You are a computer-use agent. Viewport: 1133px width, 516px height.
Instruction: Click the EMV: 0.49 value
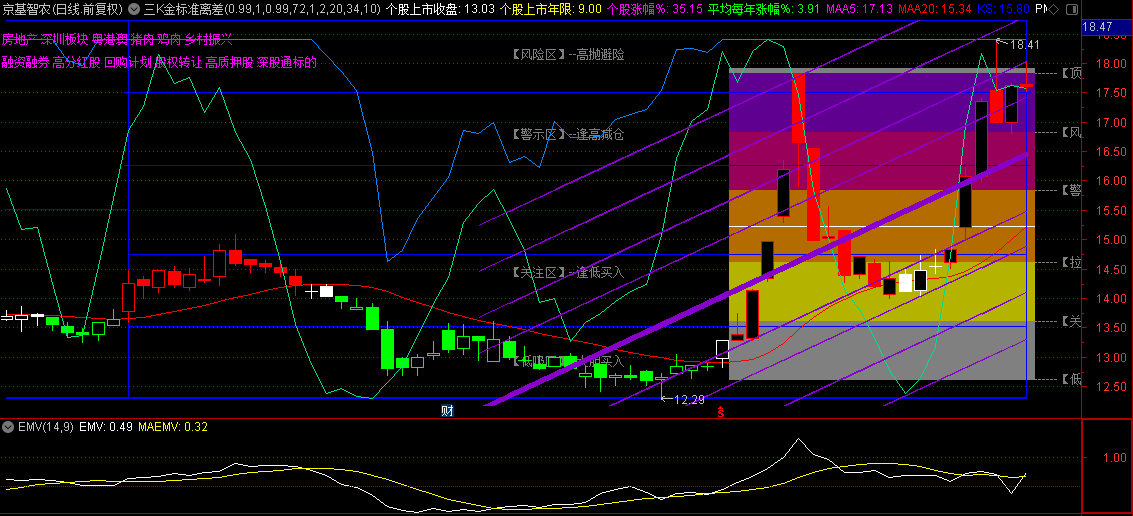coord(105,427)
